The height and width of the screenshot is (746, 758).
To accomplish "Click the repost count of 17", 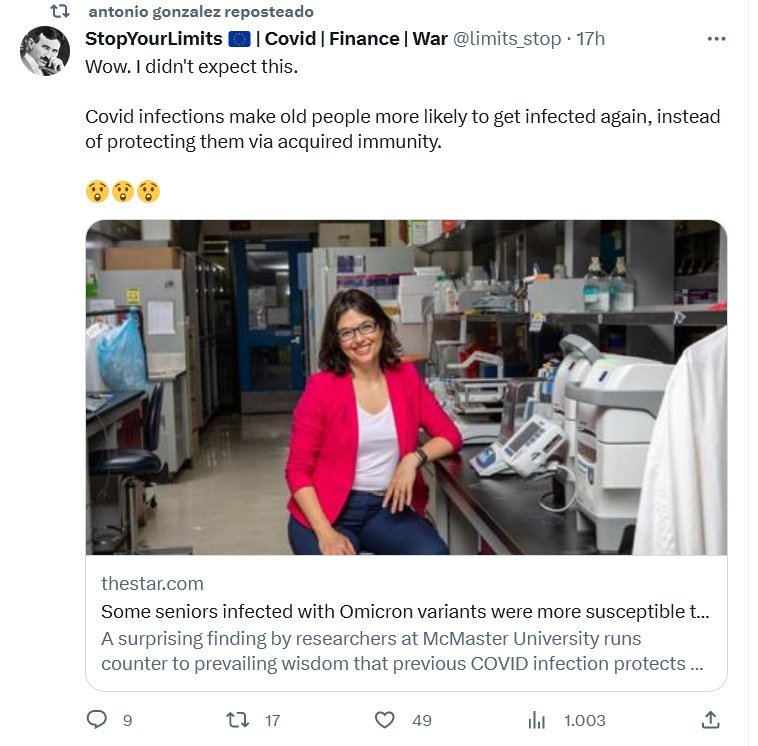I will tap(272, 720).
